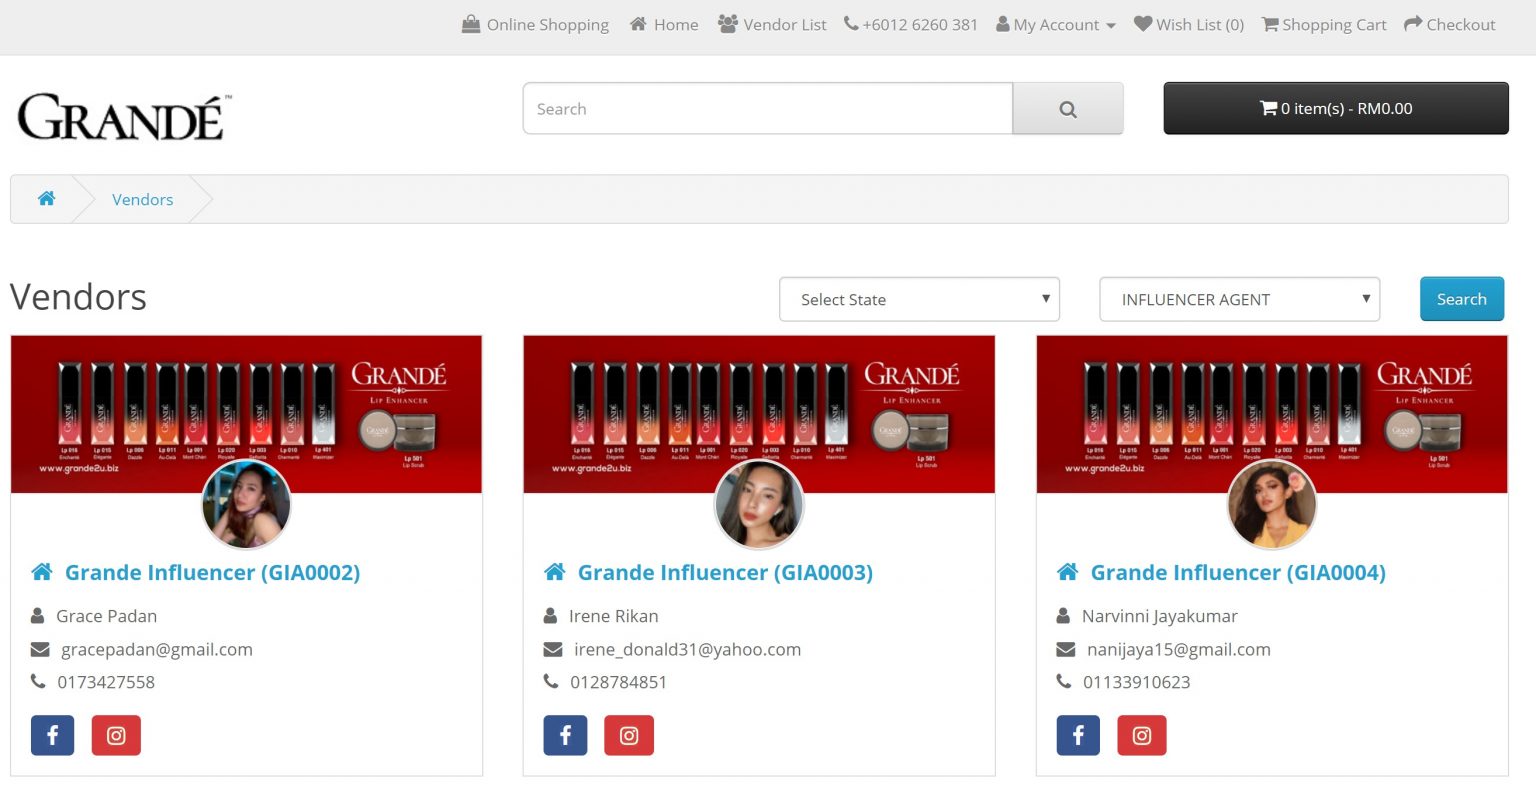Focus the Search text field
This screenshot has height=800, width=1536.
(768, 109)
